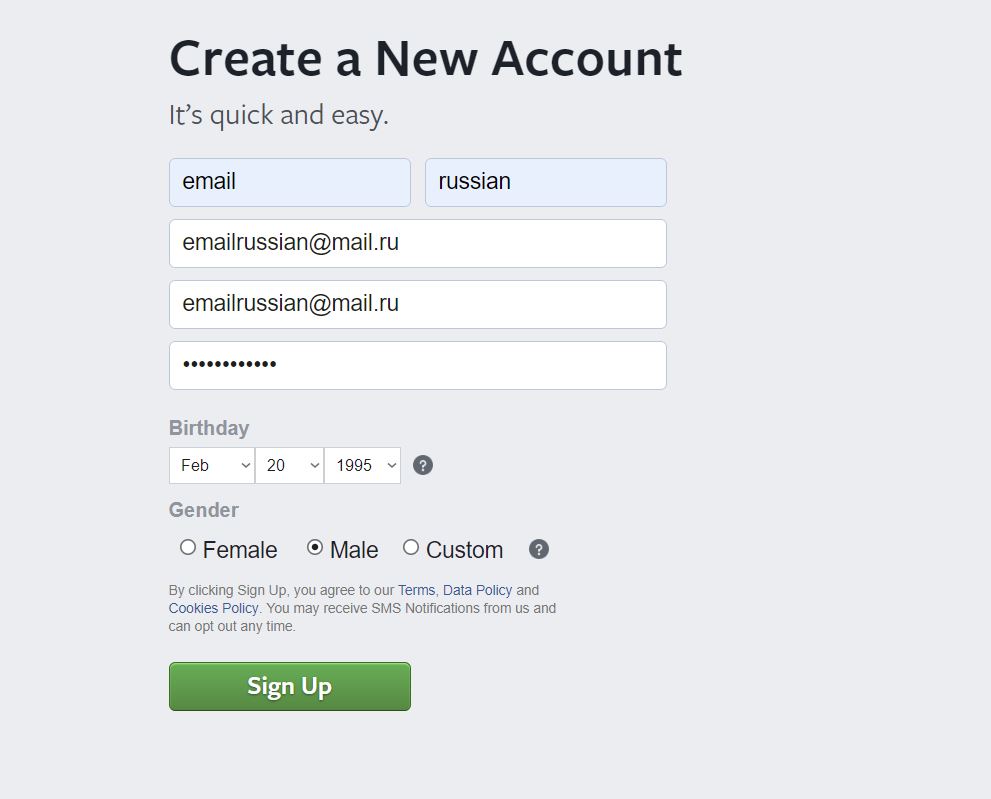
Task: Click the first name field containing email
Action: [x=289, y=182]
